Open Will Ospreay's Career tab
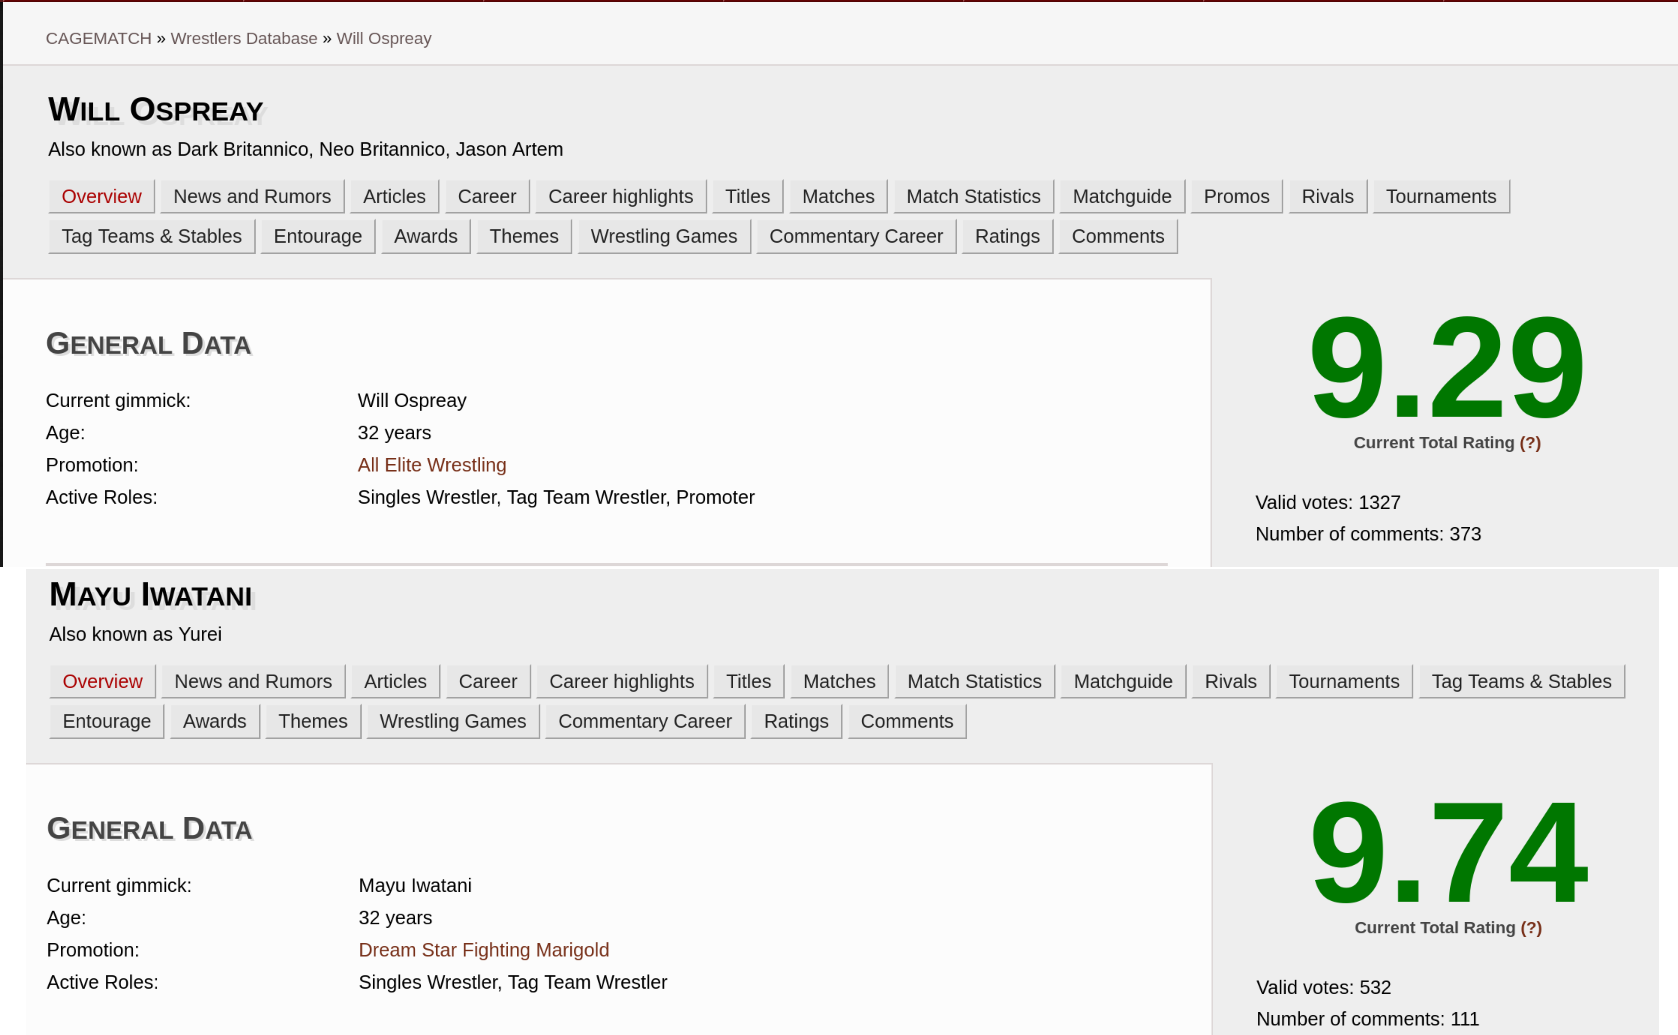The image size is (1678, 1035). click(487, 196)
